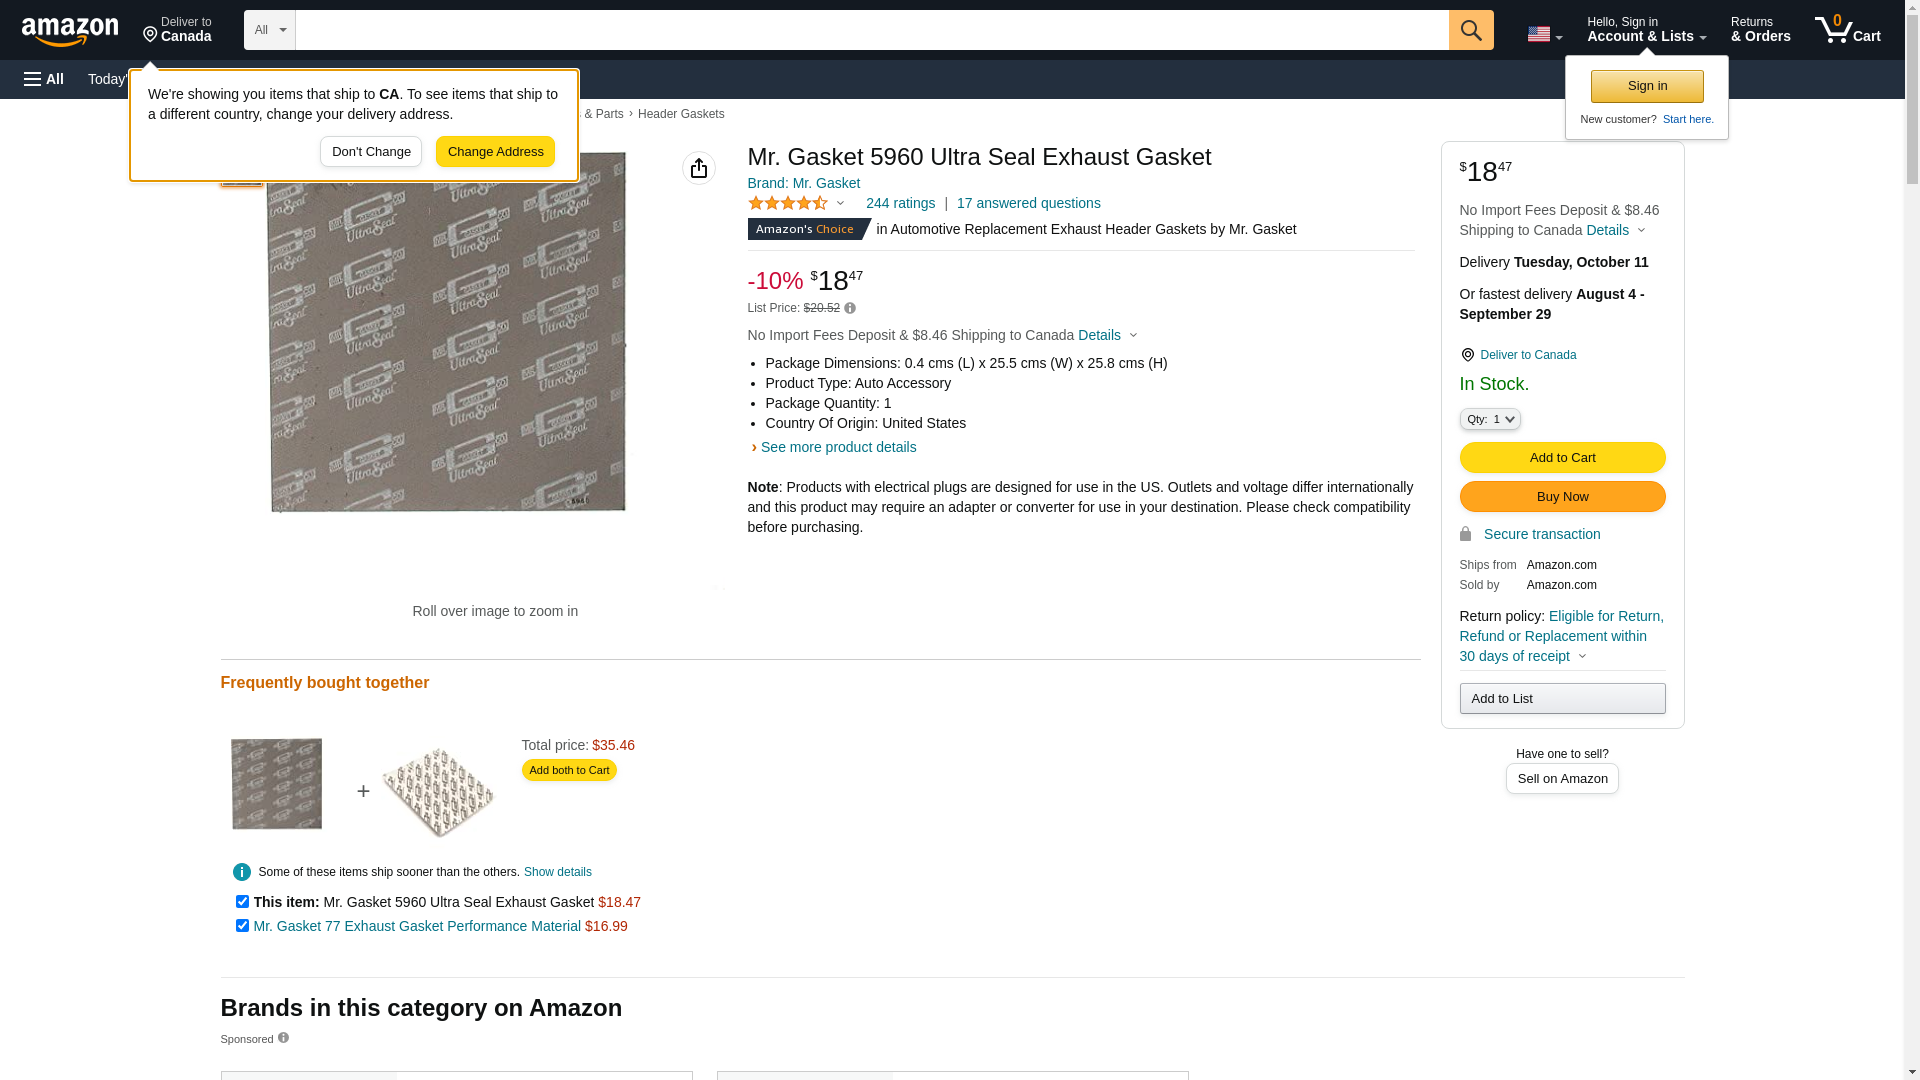Image resolution: width=1920 pixels, height=1080 pixels.
Task: Click the search text field
Action: coord(871,30)
